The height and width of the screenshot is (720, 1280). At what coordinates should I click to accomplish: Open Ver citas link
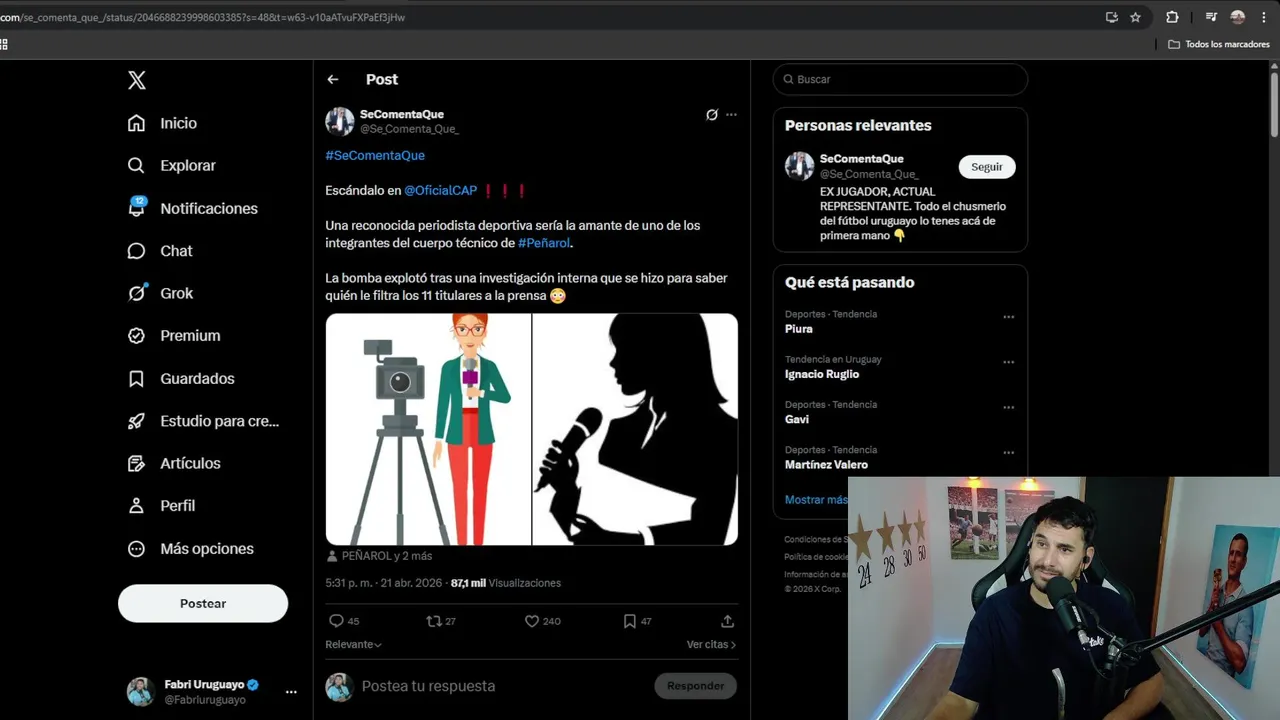711,645
